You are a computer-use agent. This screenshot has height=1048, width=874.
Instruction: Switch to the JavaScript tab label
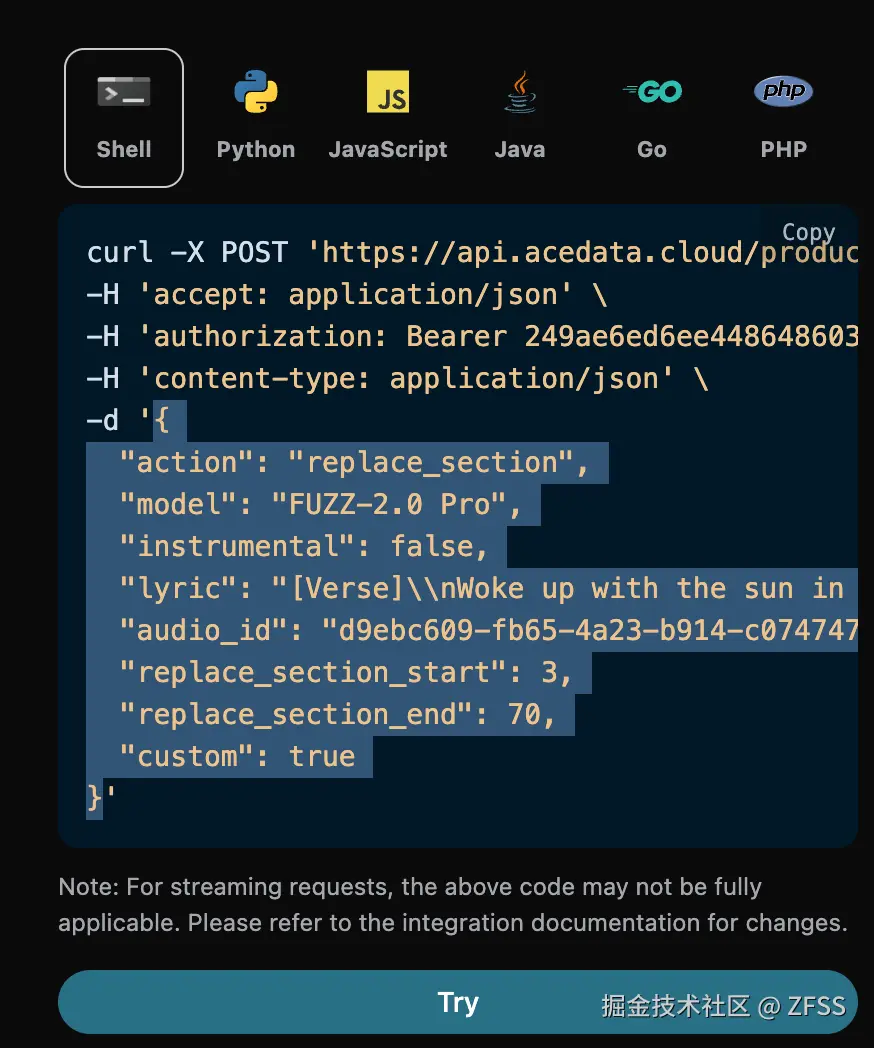[x=388, y=150]
